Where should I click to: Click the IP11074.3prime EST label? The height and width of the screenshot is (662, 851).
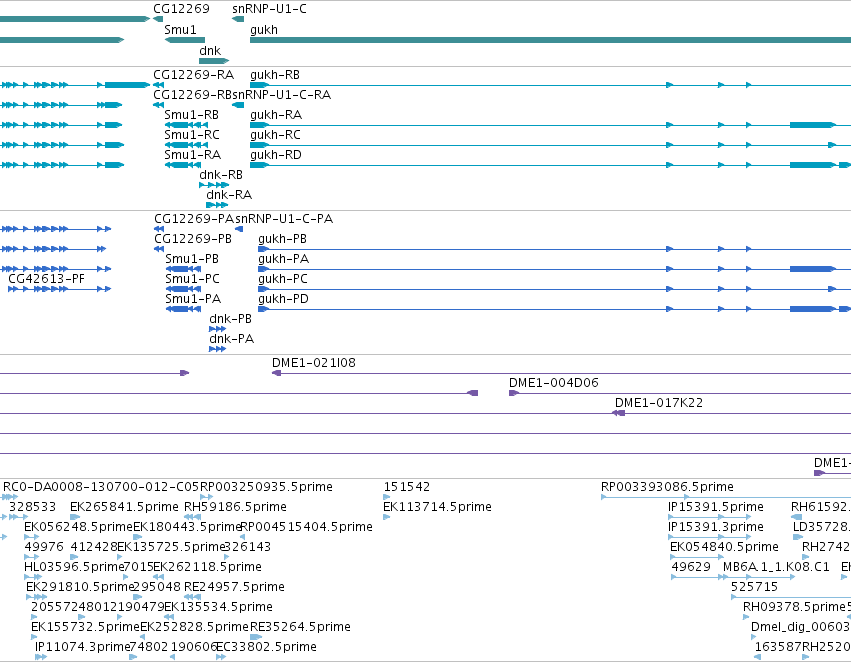pyautogui.click(x=82, y=648)
